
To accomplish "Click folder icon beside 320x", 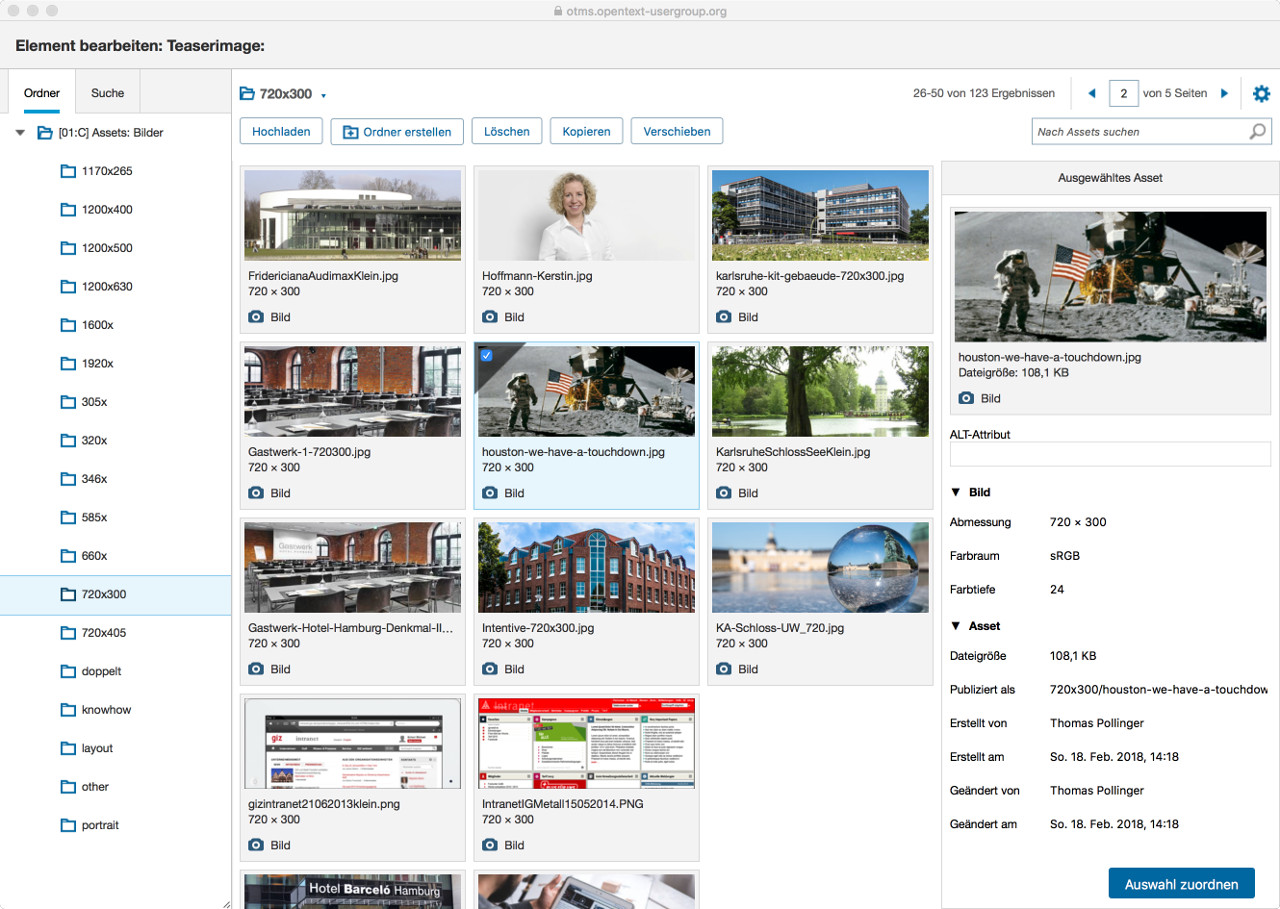I will click(x=68, y=440).
